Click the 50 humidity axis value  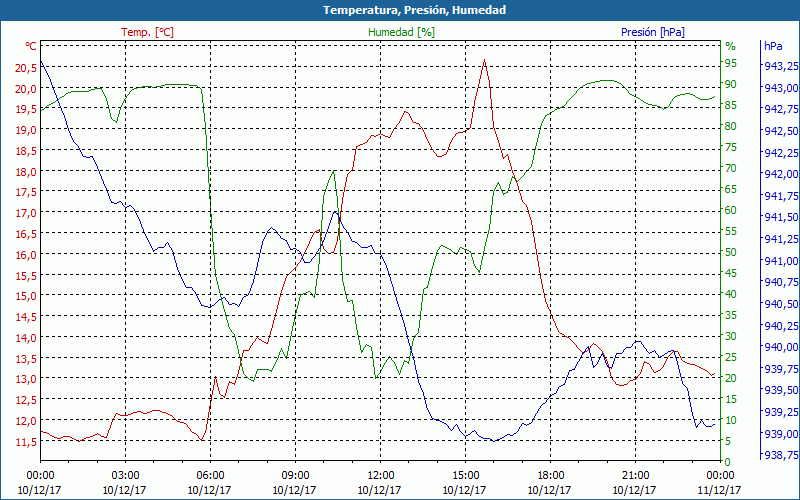click(731, 252)
